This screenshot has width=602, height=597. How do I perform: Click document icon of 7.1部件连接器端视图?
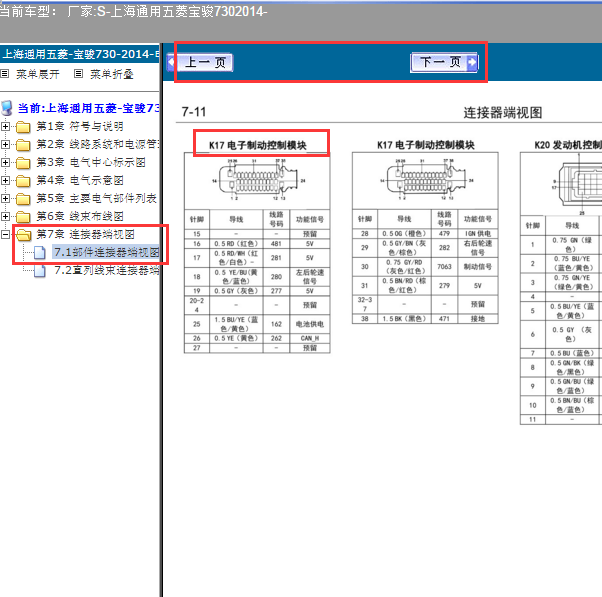tap(40, 253)
